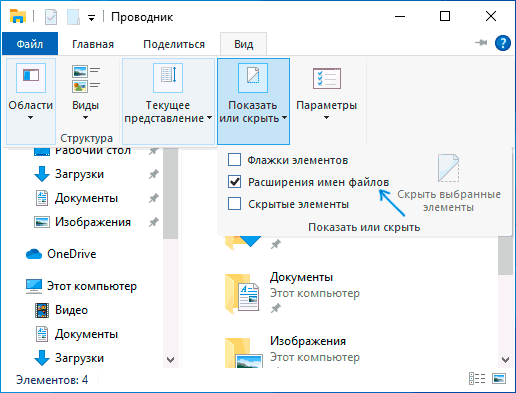Unpin quick access Изображения via pin icon
The height and width of the screenshot is (393, 516).
[153, 222]
